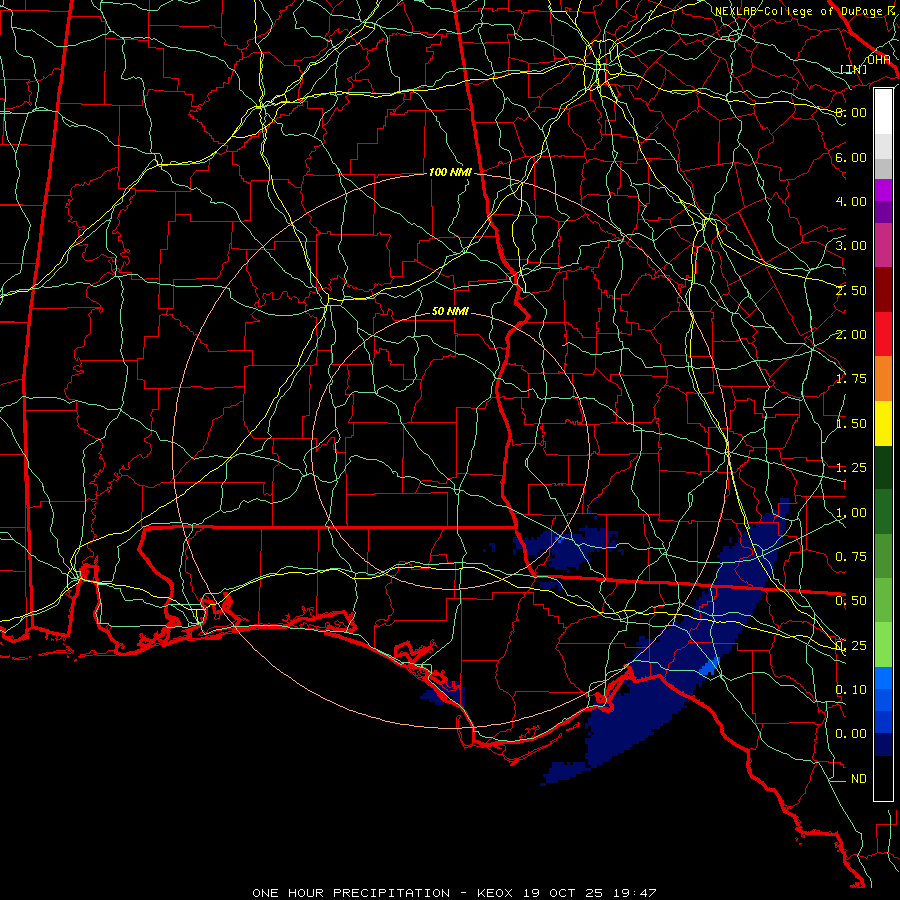Viewport: 900px width, 900px height.
Task: Click the "NEXLAB-College of DuPage" header text
Action: click(800, 11)
